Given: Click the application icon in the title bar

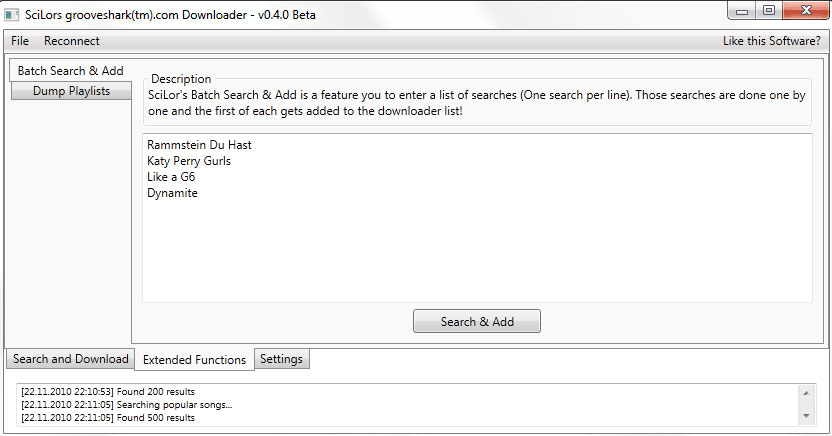Looking at the screenshot, I should [13, 13].
